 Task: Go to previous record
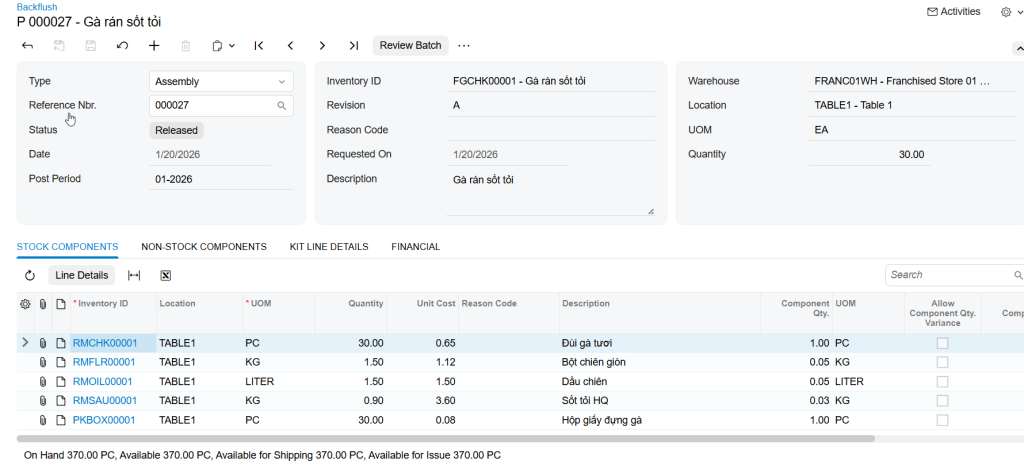click(x=291, y=46)
